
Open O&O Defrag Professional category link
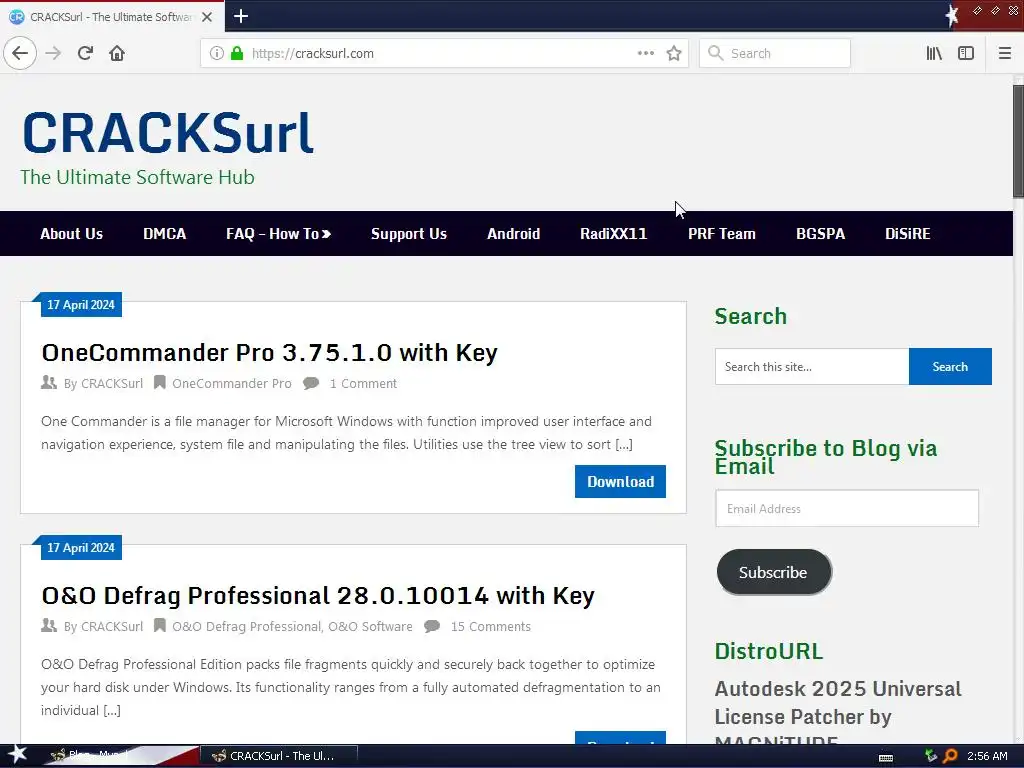246,626
